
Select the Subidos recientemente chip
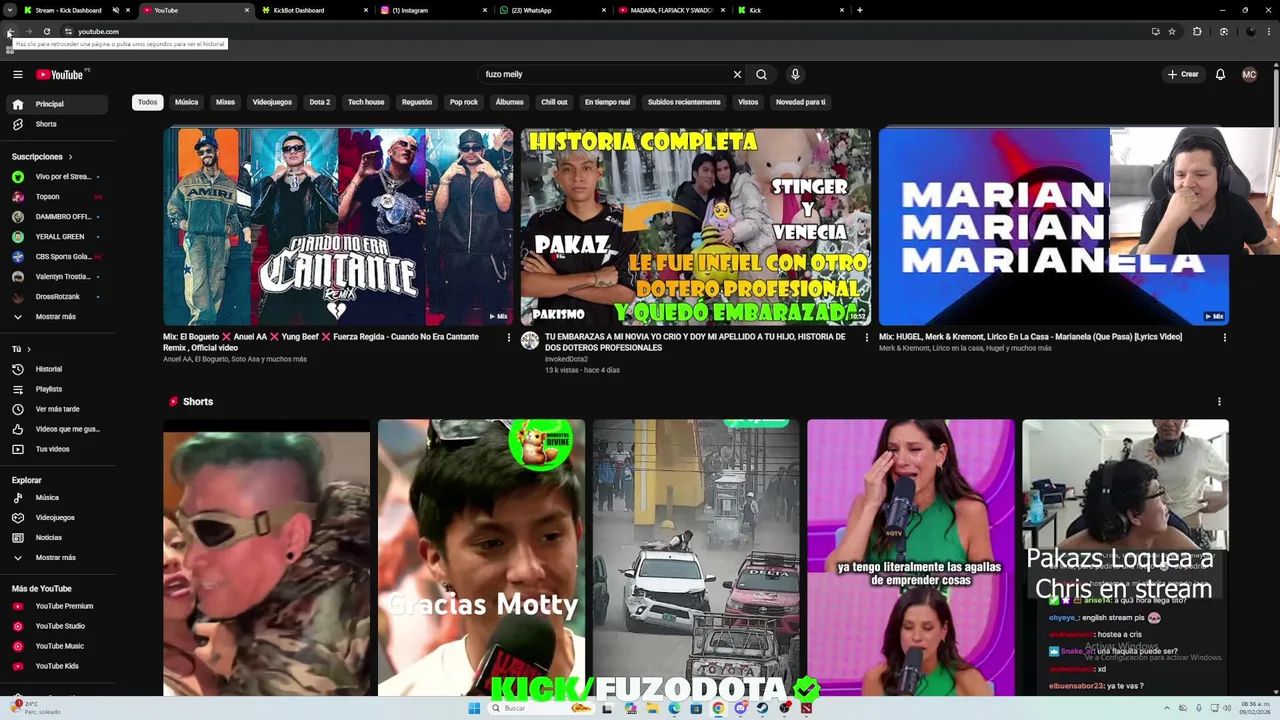[x=684, y=102]
